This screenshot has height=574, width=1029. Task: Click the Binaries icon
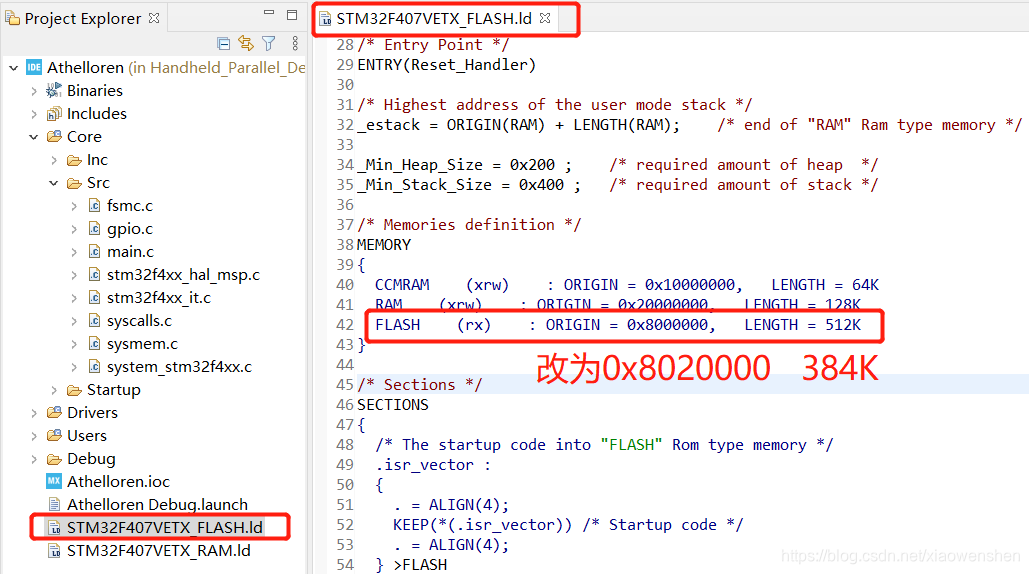tap(54, 90)
